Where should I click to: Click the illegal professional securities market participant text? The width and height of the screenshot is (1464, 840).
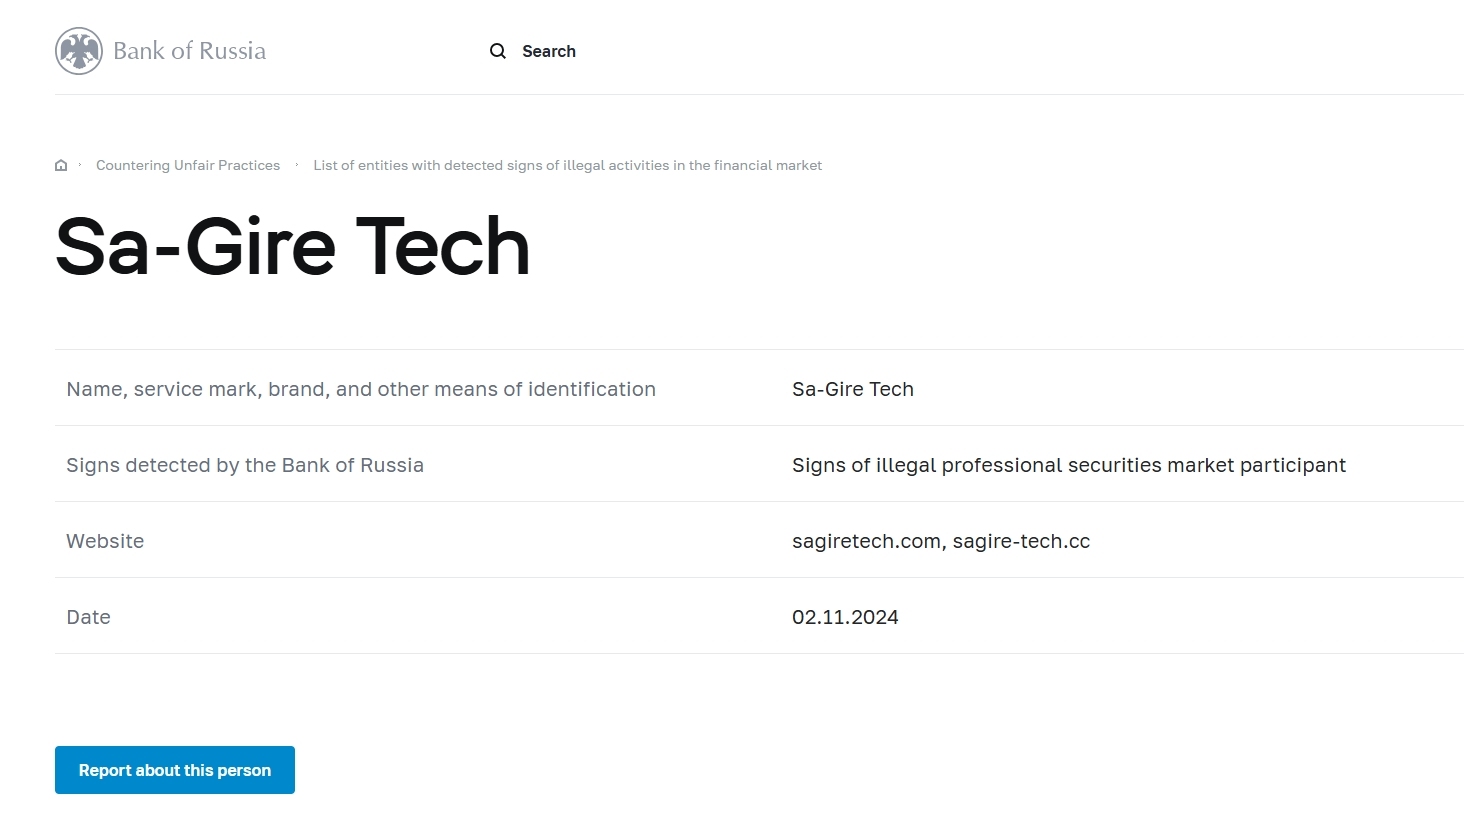click(1068, 465)
